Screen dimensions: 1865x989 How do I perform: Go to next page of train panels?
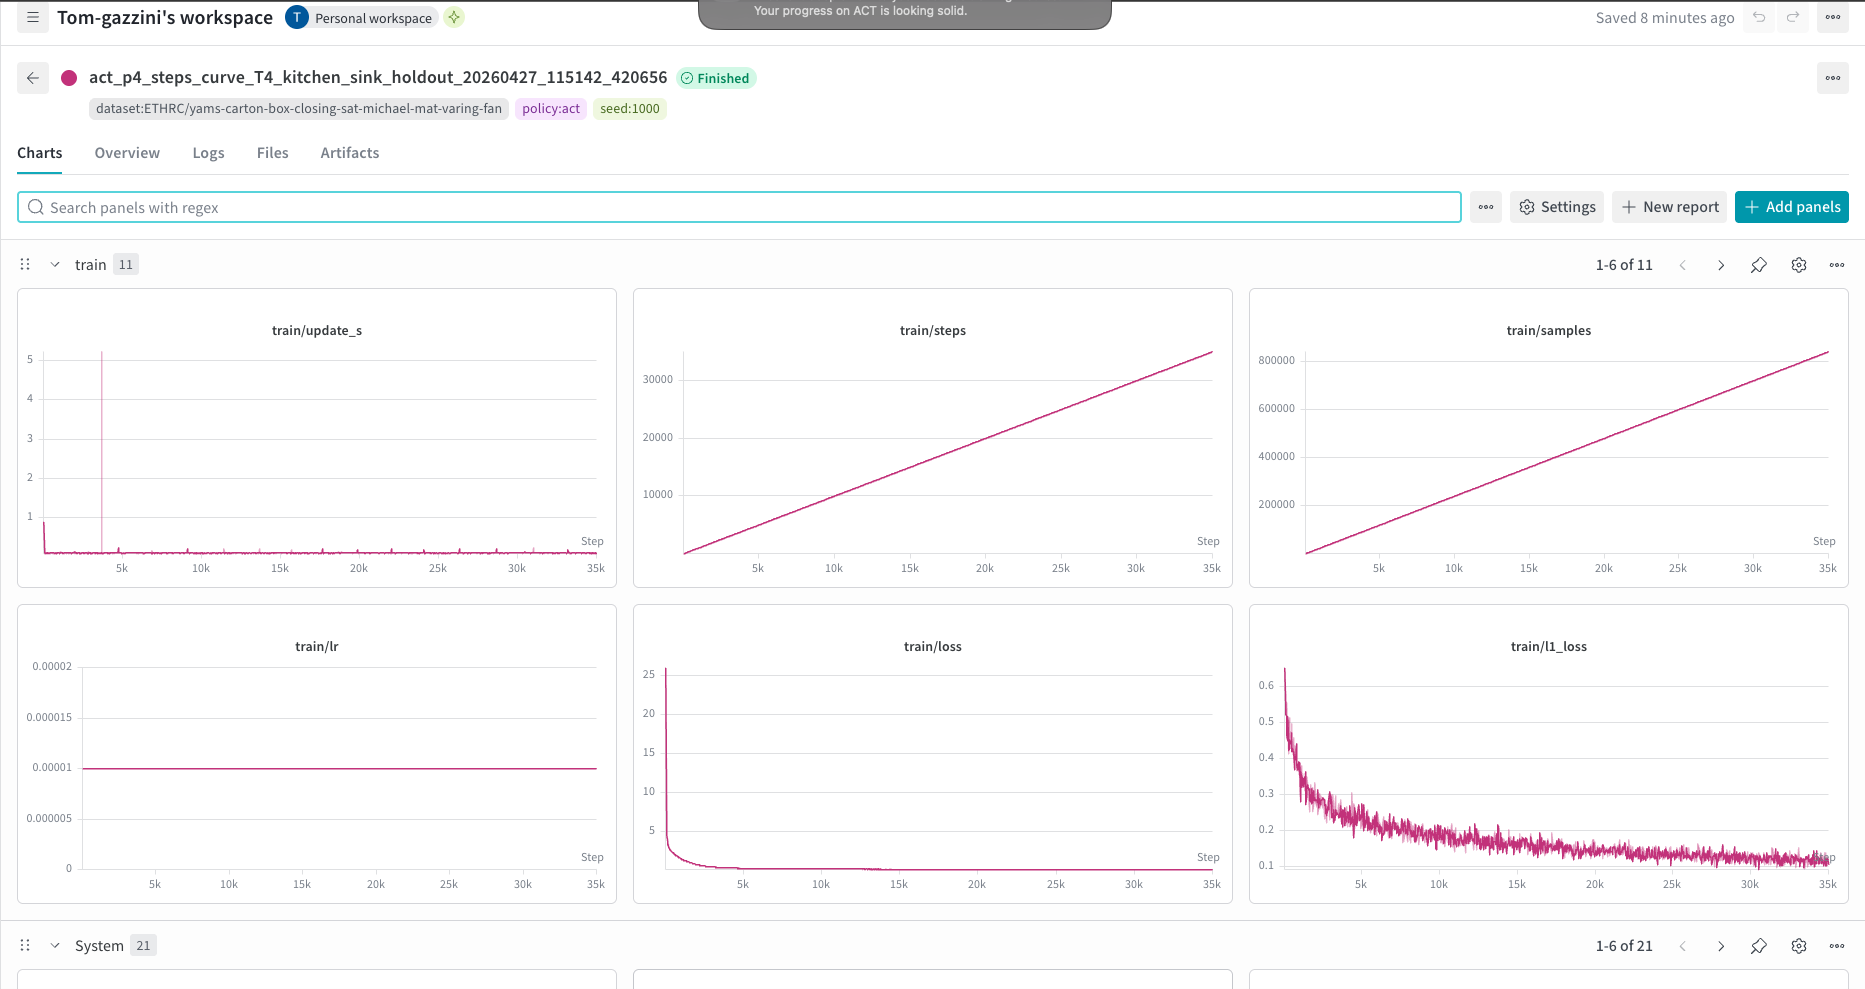[x=1721, y=265]
